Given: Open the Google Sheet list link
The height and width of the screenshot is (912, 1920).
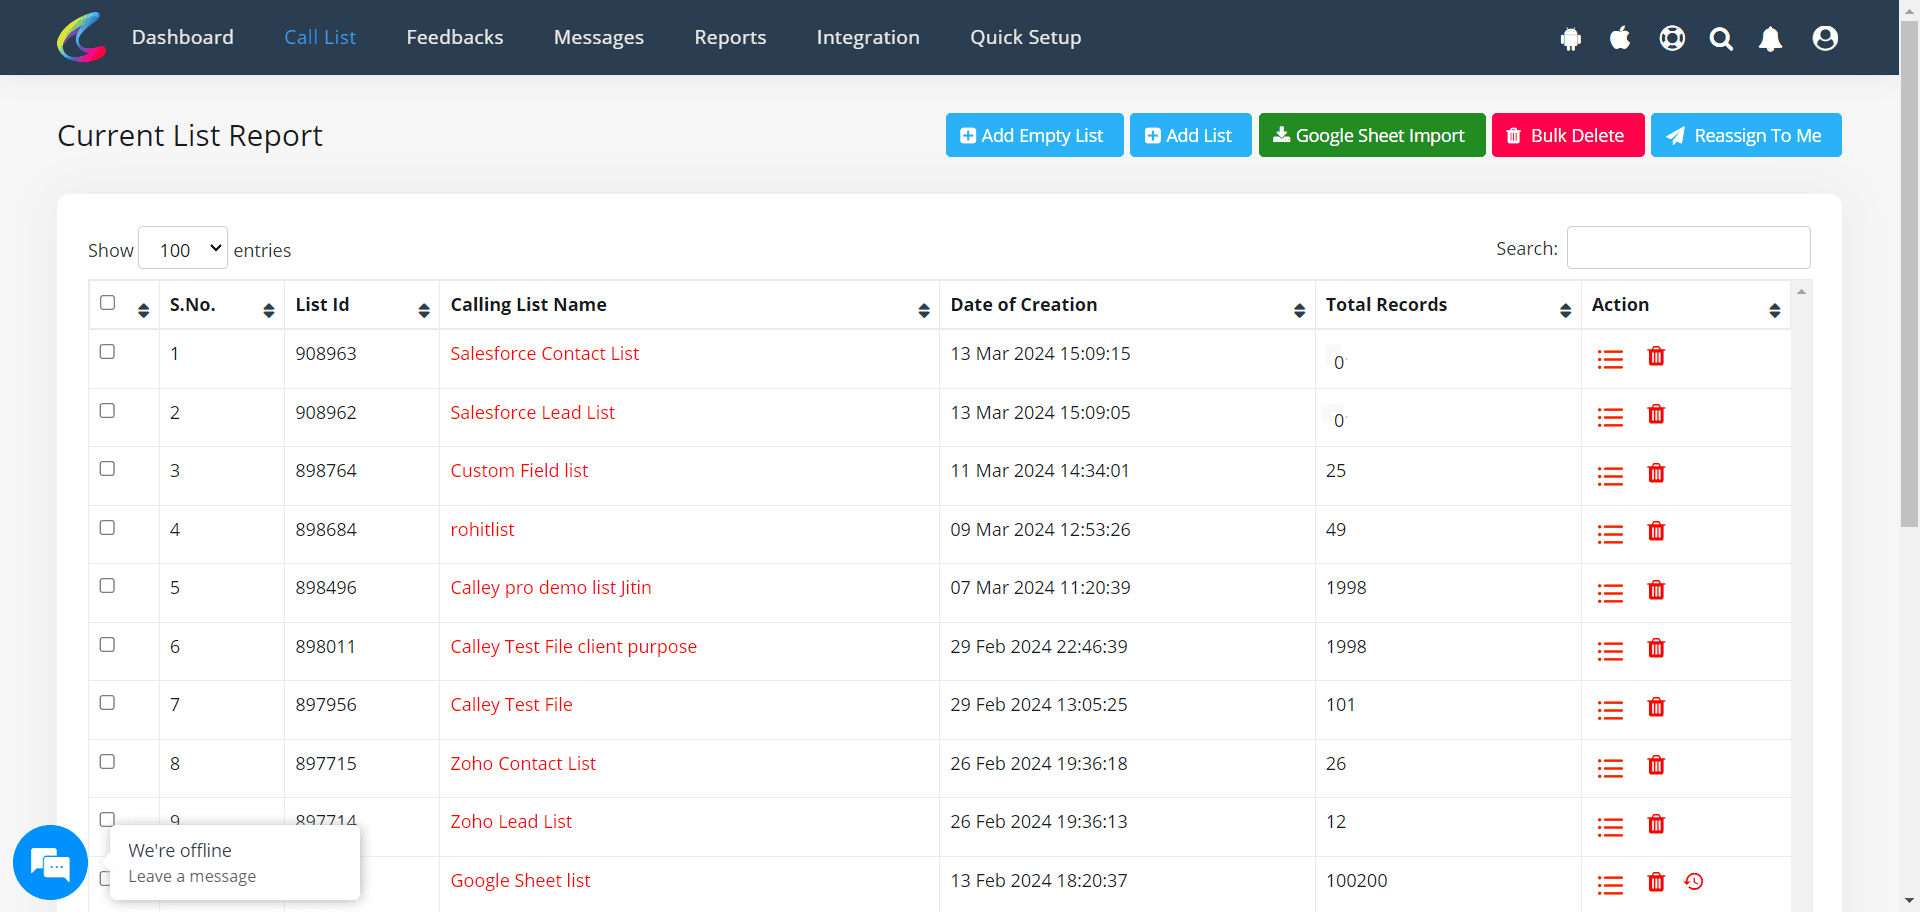Looking at the screenshot, I should 520,880.
